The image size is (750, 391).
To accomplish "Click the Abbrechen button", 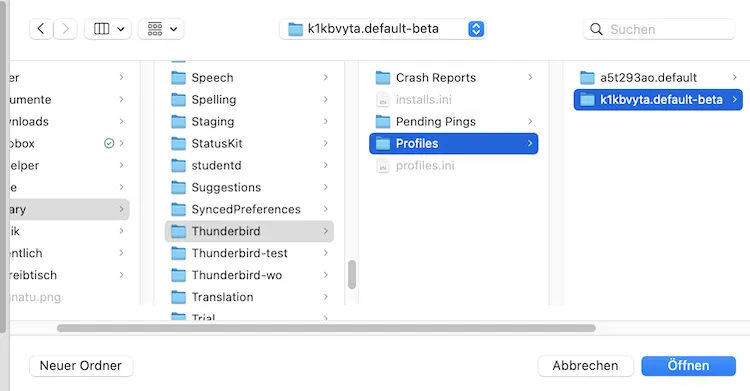I will coord(585,366).
